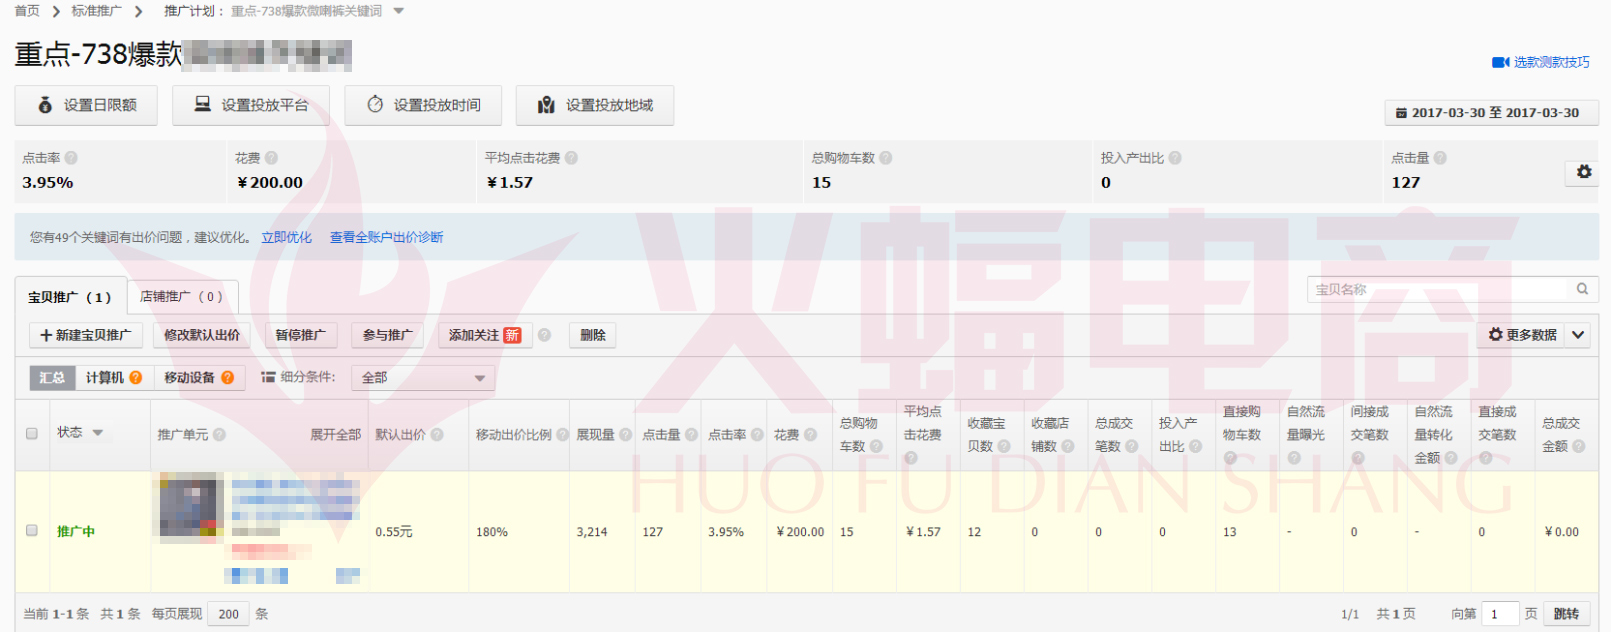The height and width of the screenshot is (632, 1611).
Task: Expand the arrow next to 更多数据
Action: tap(1578, 335)
